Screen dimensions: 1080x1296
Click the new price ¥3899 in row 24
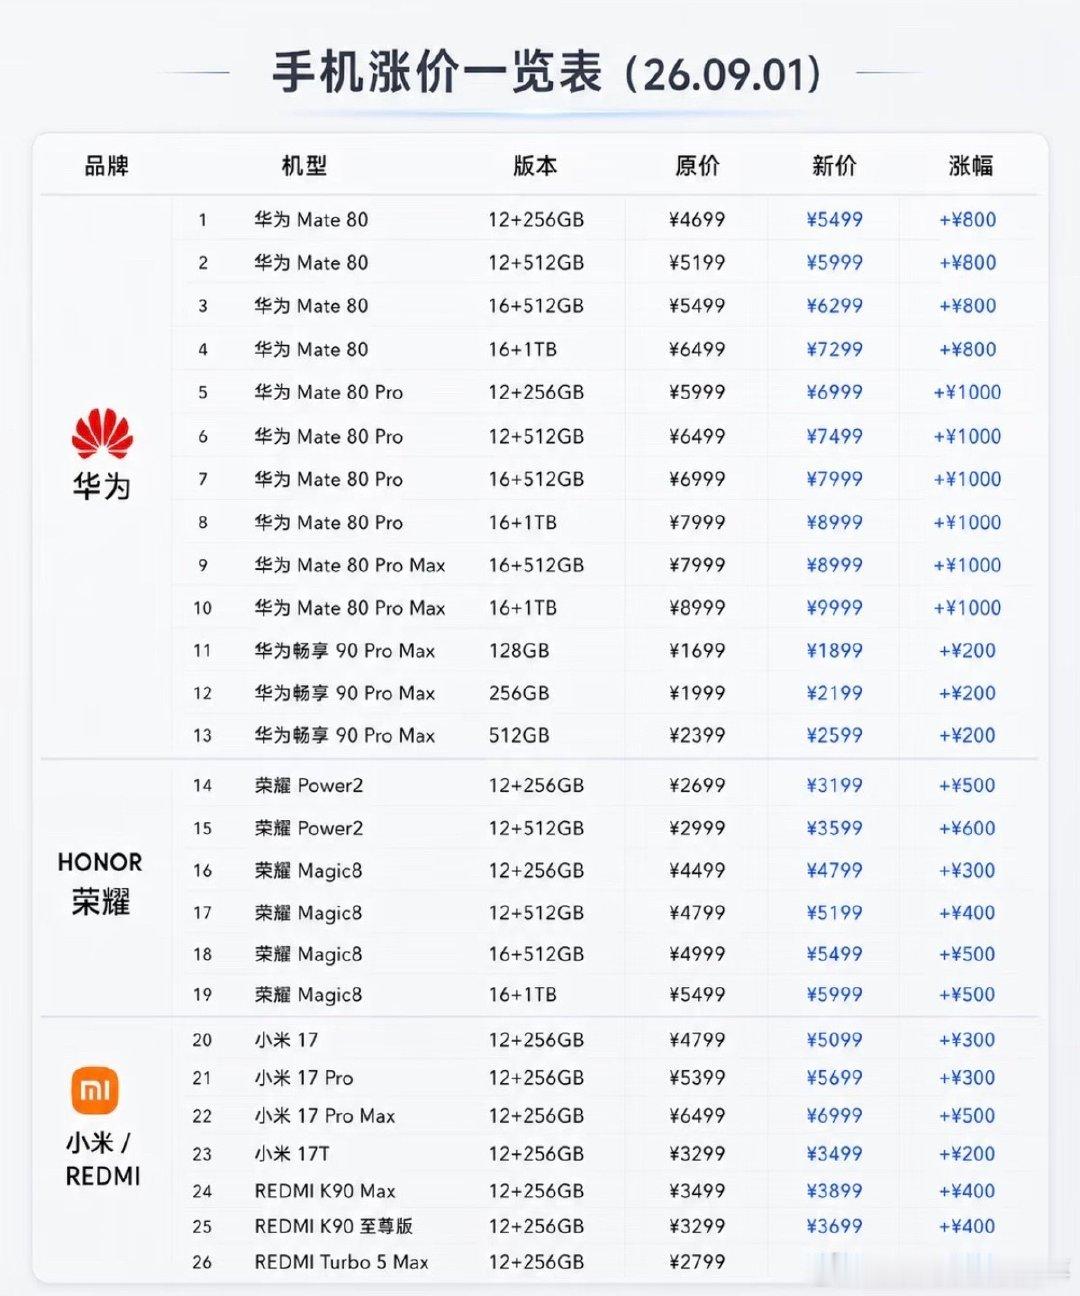(x=834, y=1191)
